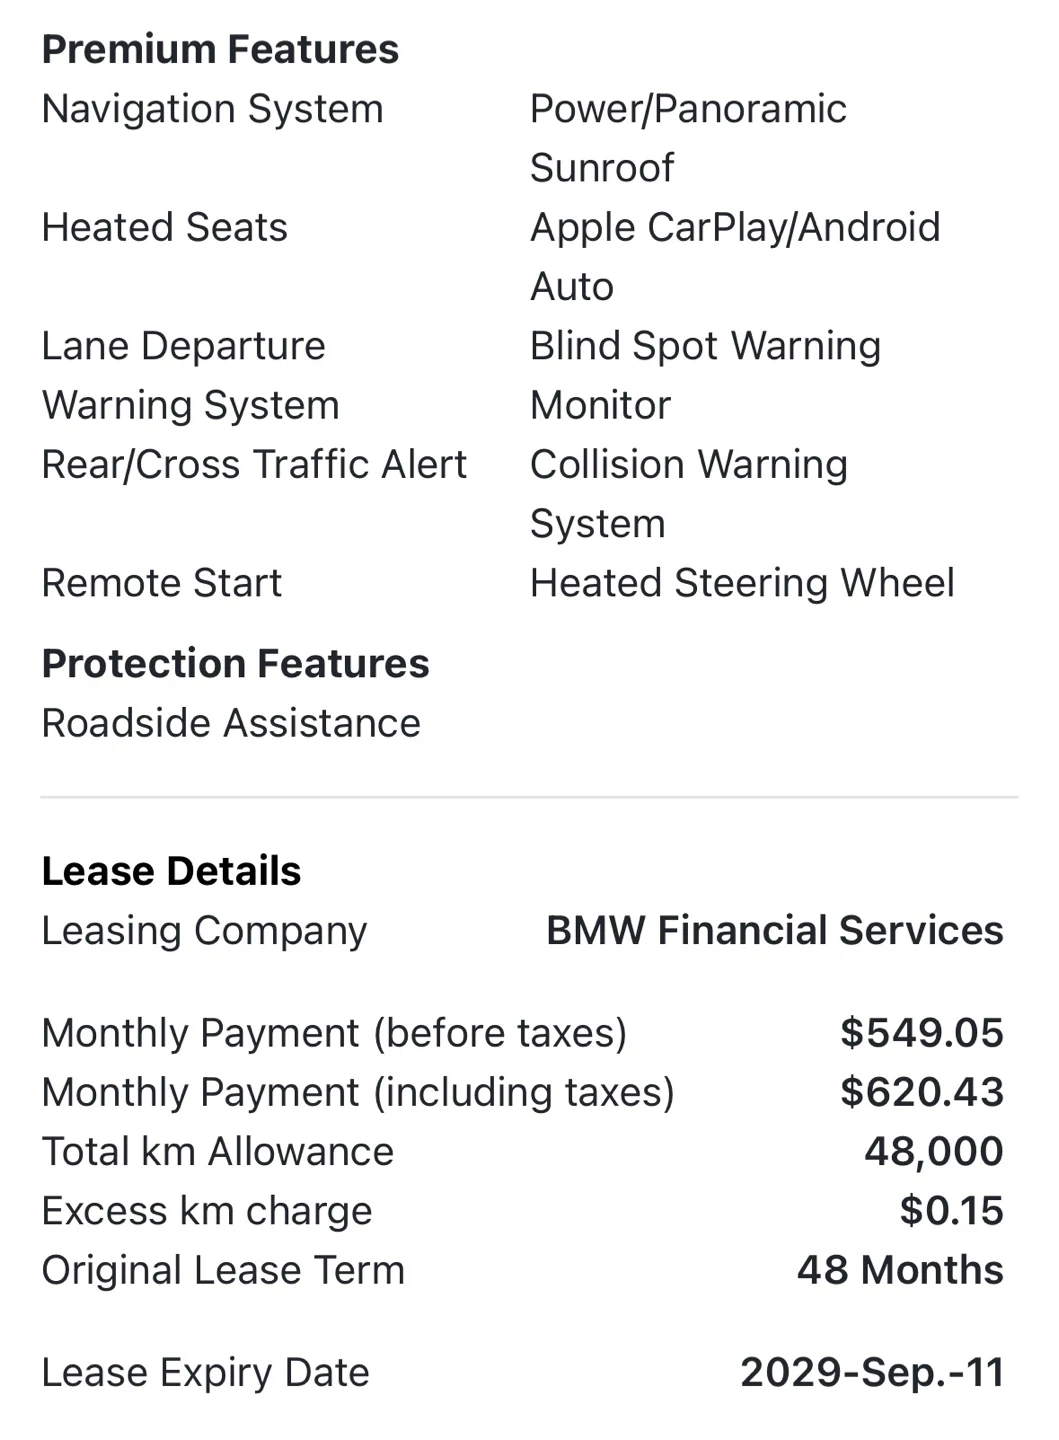The width and height of the screenshot is (1059, 1440).
Task: Select Apple CarPlay/Android Auto feature text
Action: point(734,256)
